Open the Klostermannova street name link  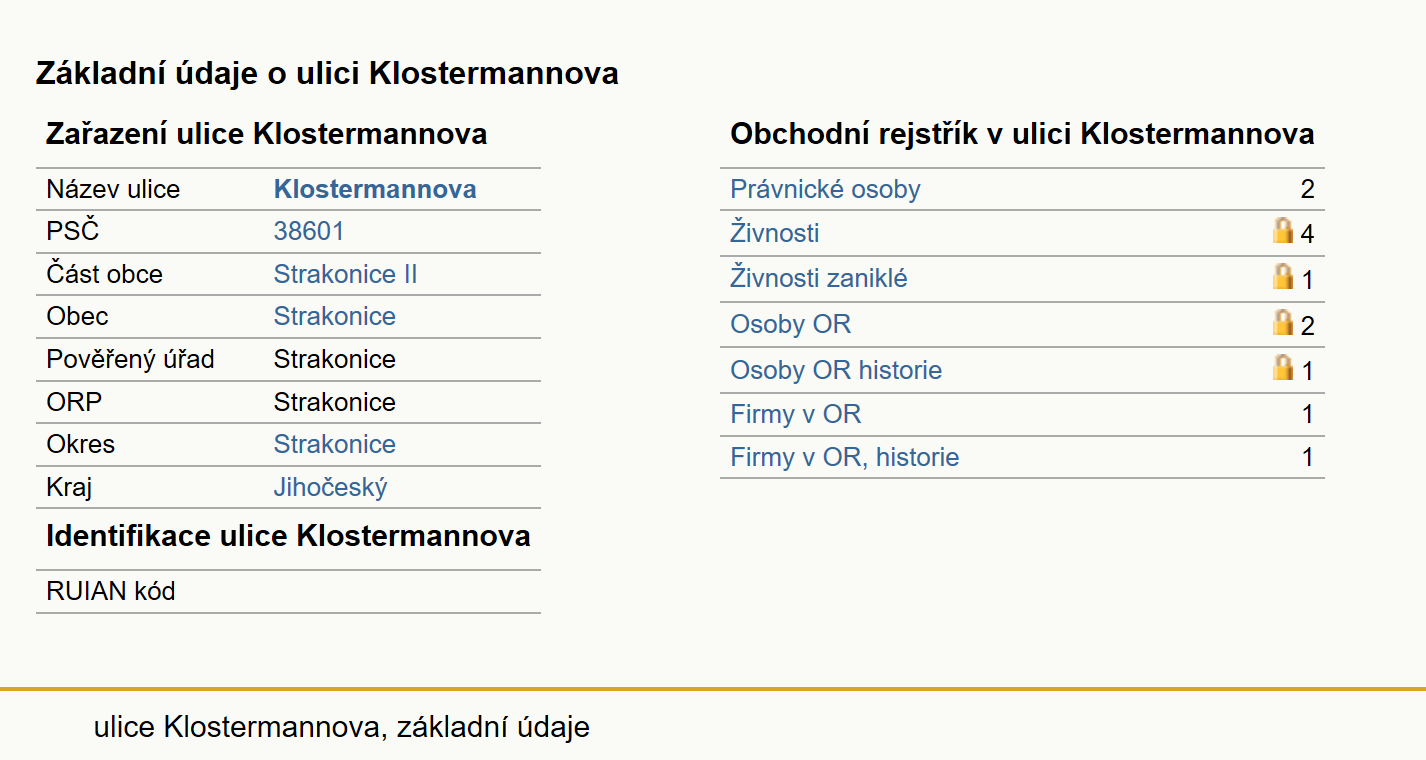click(375, 189)
